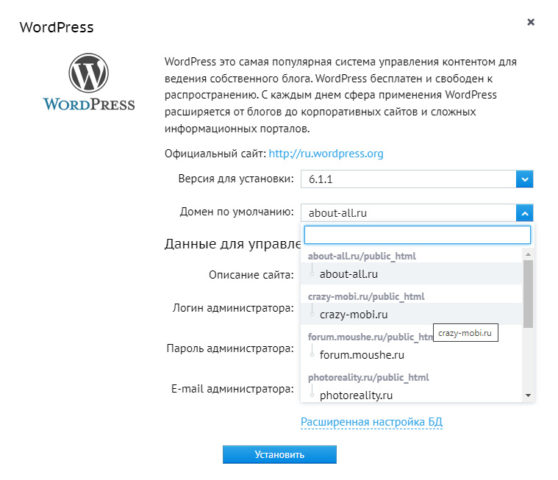
Task: Open the official site link ru.wordpress.org
Action: tap(326, 153)
